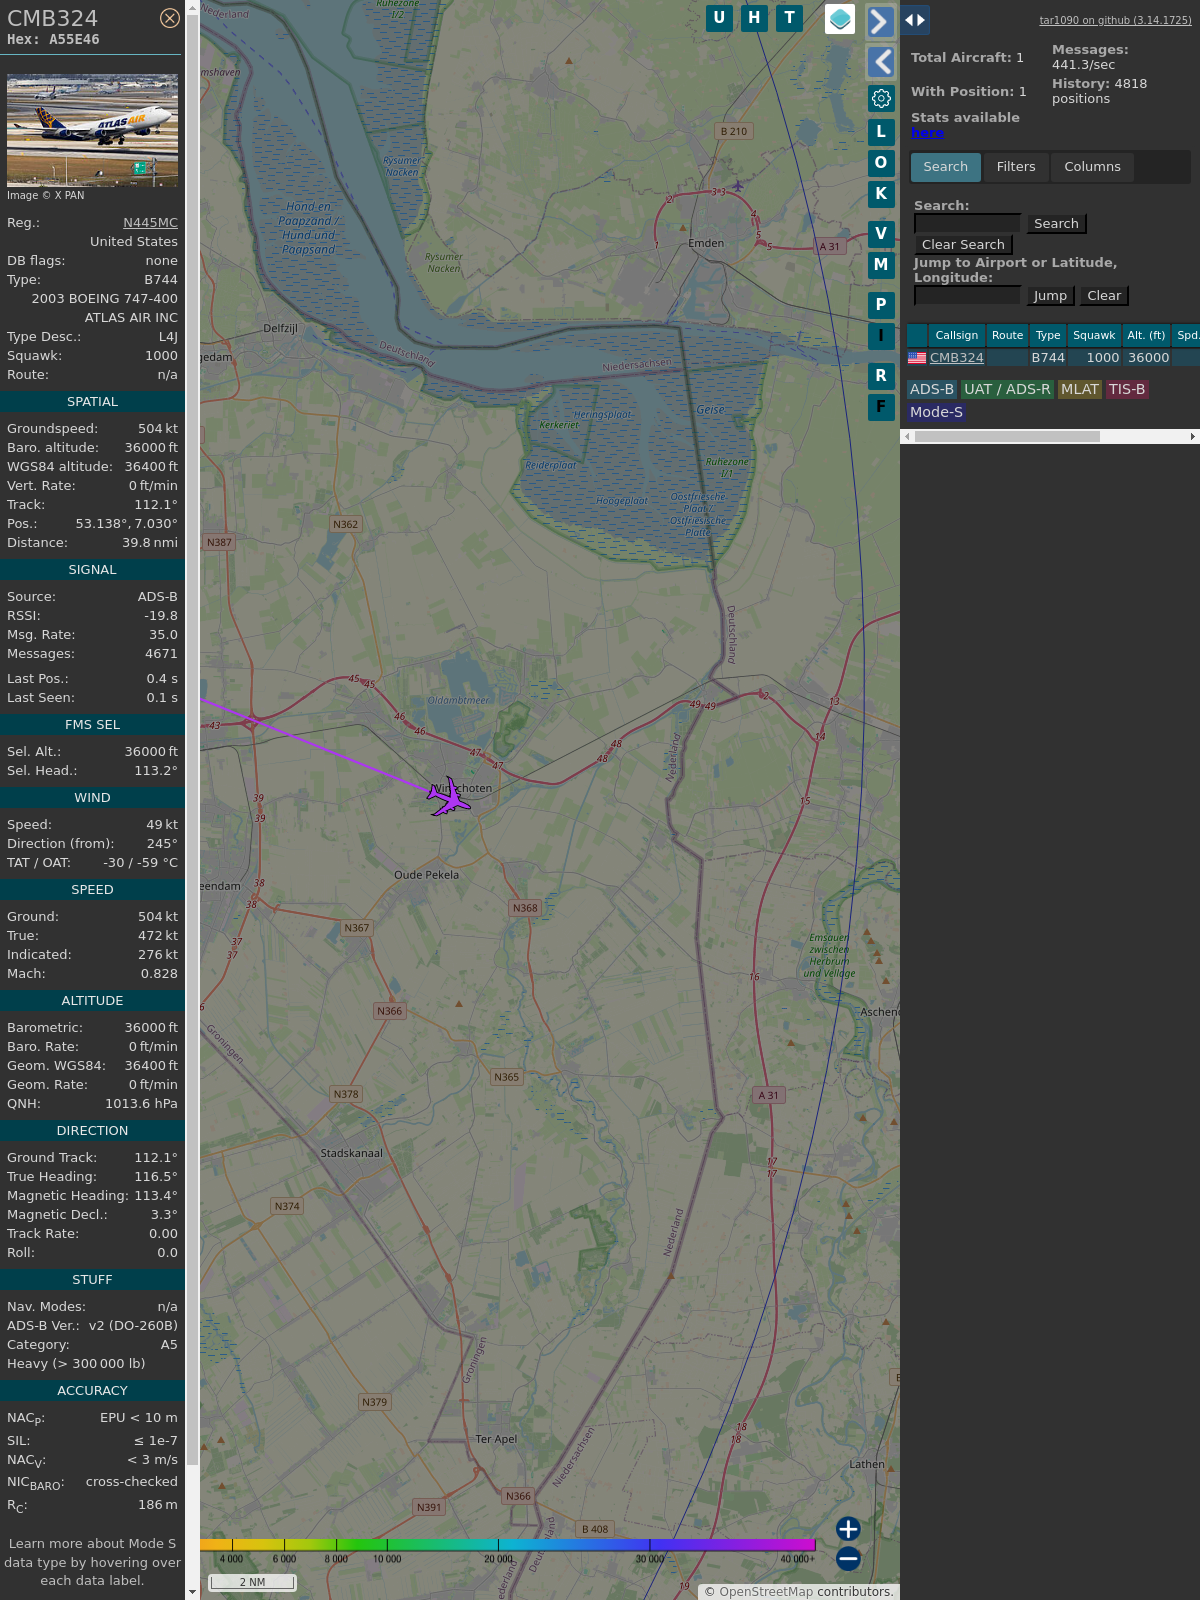Sort table by Callsign column
This screenshot has width=1200, height=1600.
pyautogui.click(x=957, y=336)
